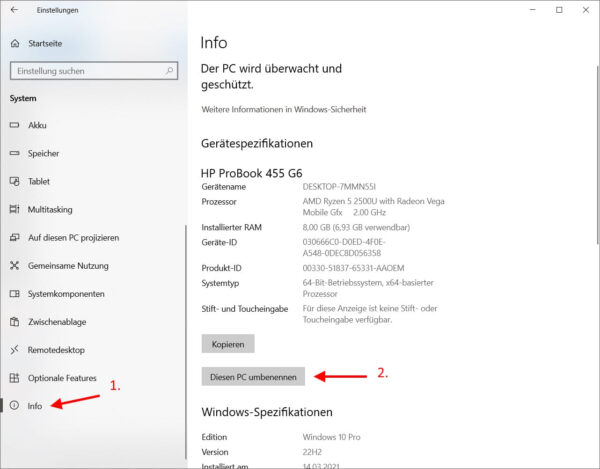Open Optionale Features page
Viewport: 600px width, 469px height.
pyautogui.click(x=62, y=378)
